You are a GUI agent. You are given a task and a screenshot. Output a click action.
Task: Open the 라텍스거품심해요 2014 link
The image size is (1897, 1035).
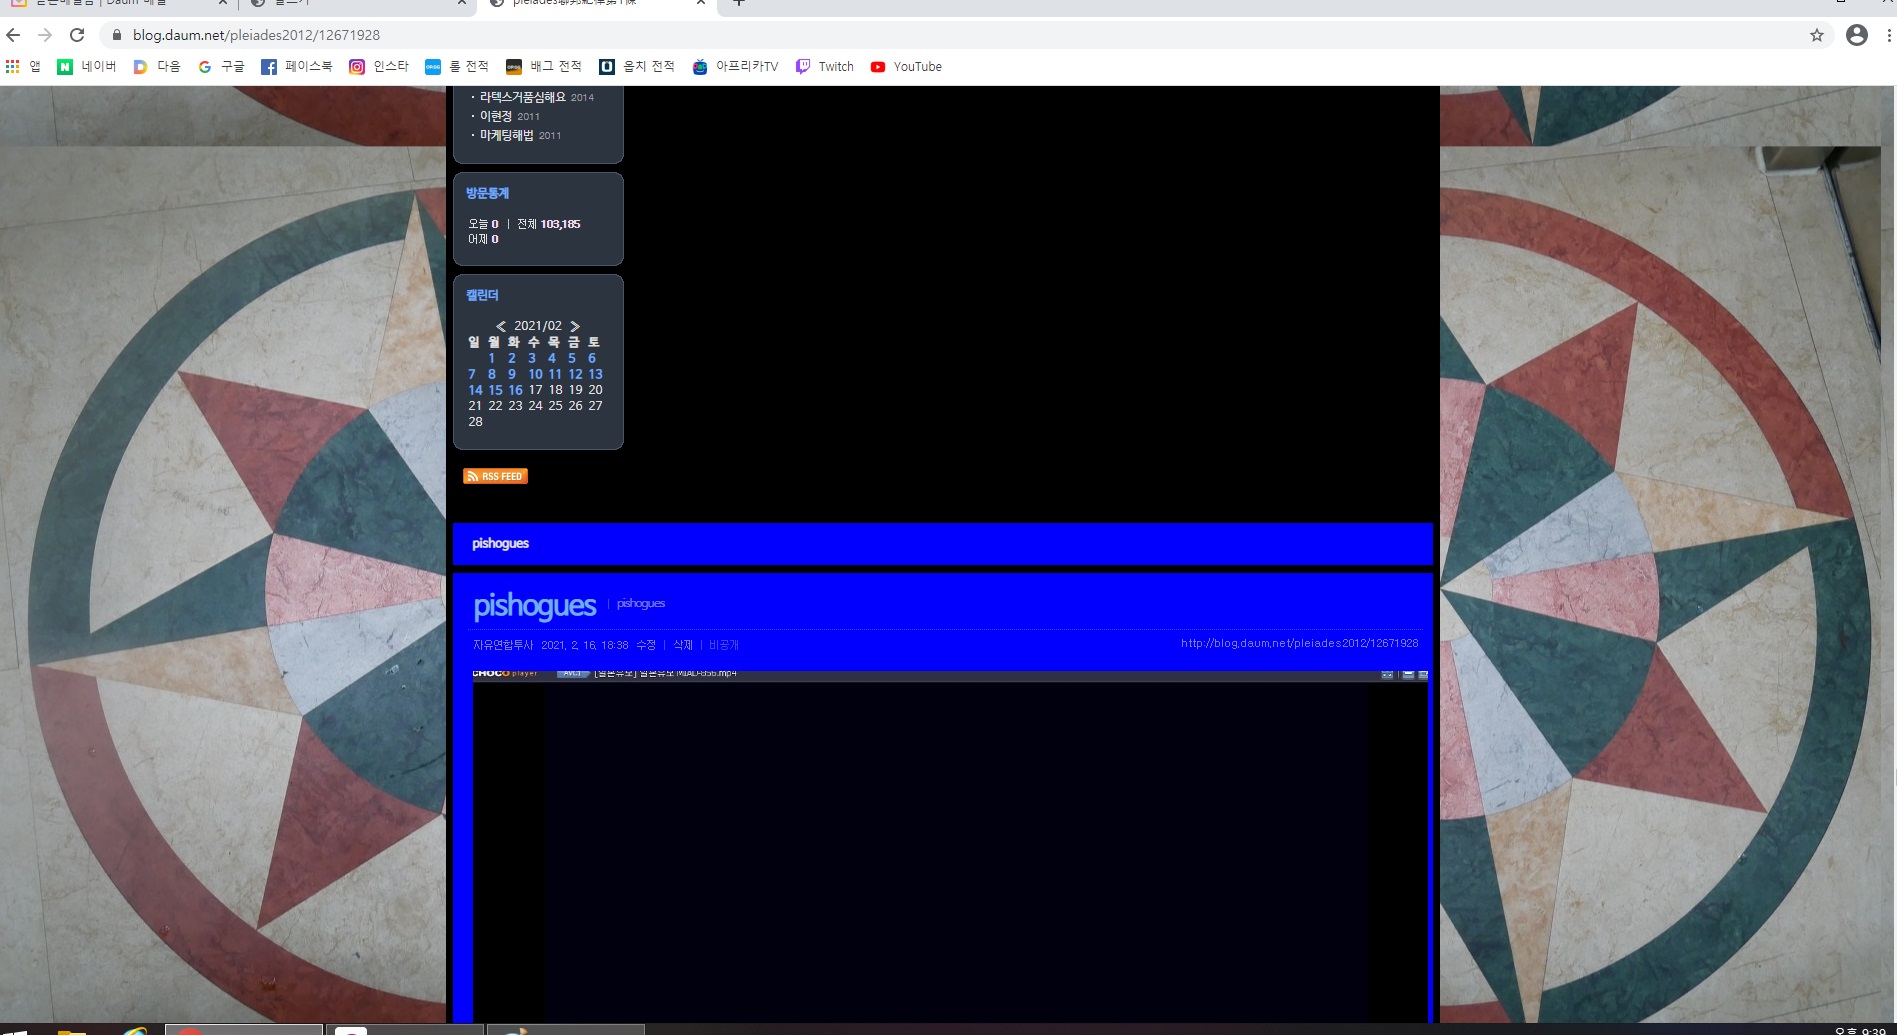click(x=537, y=97)
